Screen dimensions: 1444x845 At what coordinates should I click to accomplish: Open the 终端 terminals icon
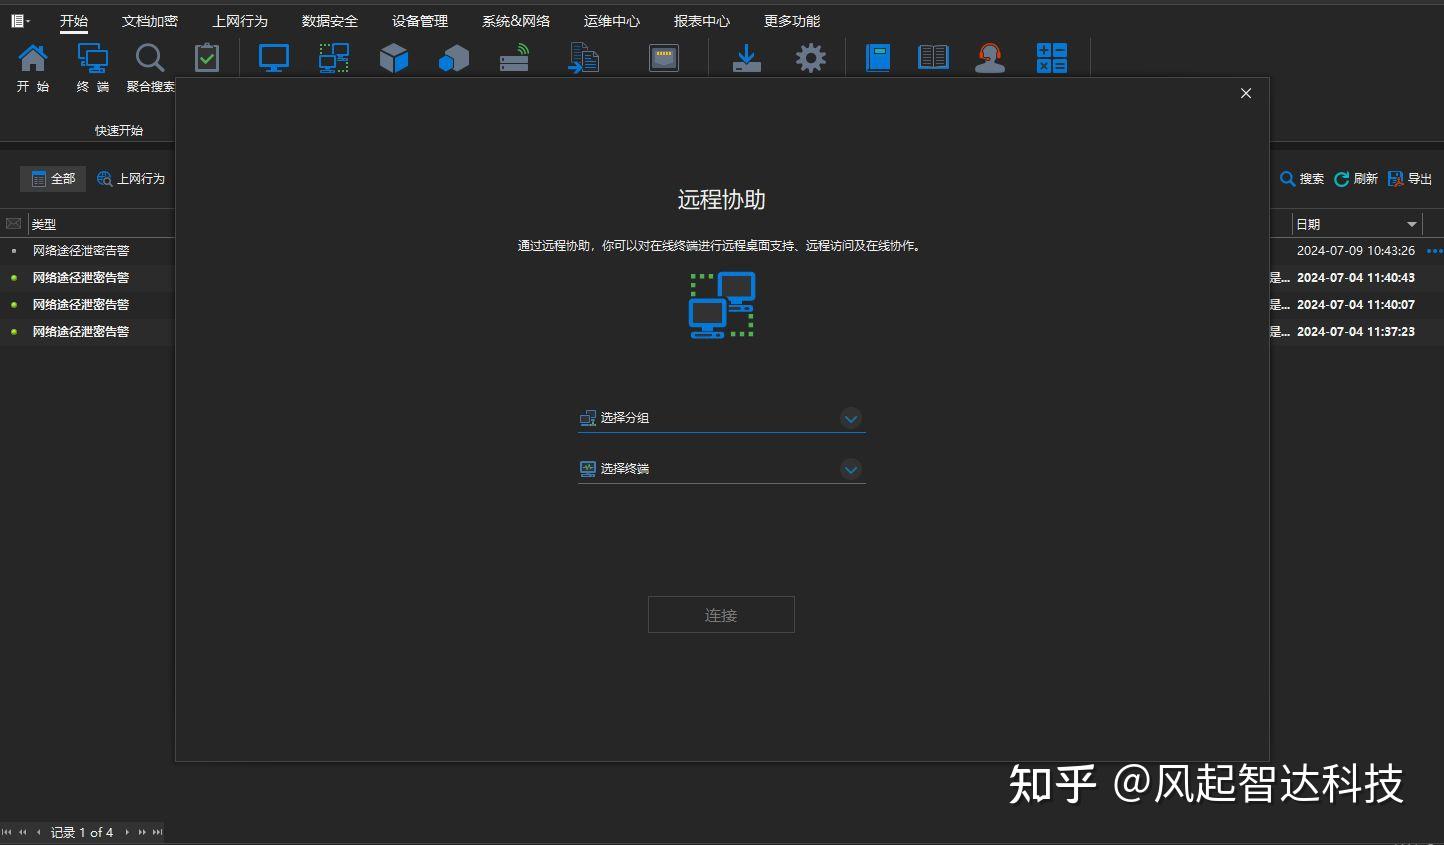pos(93,58)
